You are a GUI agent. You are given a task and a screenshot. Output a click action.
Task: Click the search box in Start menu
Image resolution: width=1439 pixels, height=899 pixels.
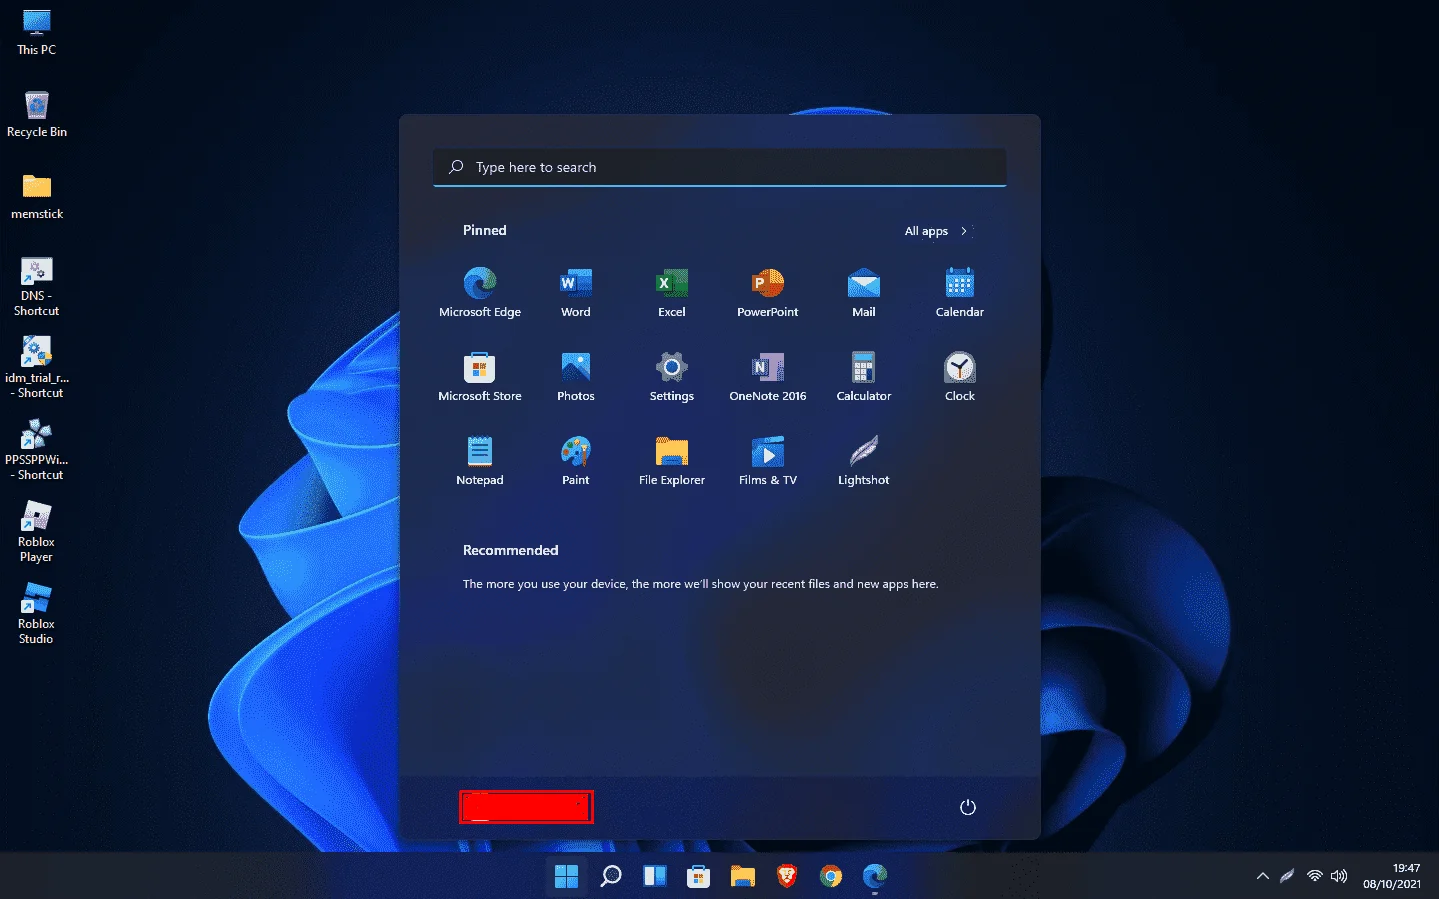point(720,167)
